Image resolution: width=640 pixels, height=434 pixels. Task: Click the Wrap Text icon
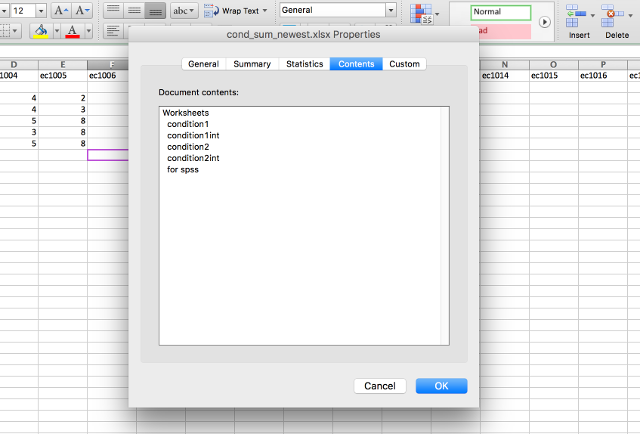pyautogui.click(x=211, y=11)
